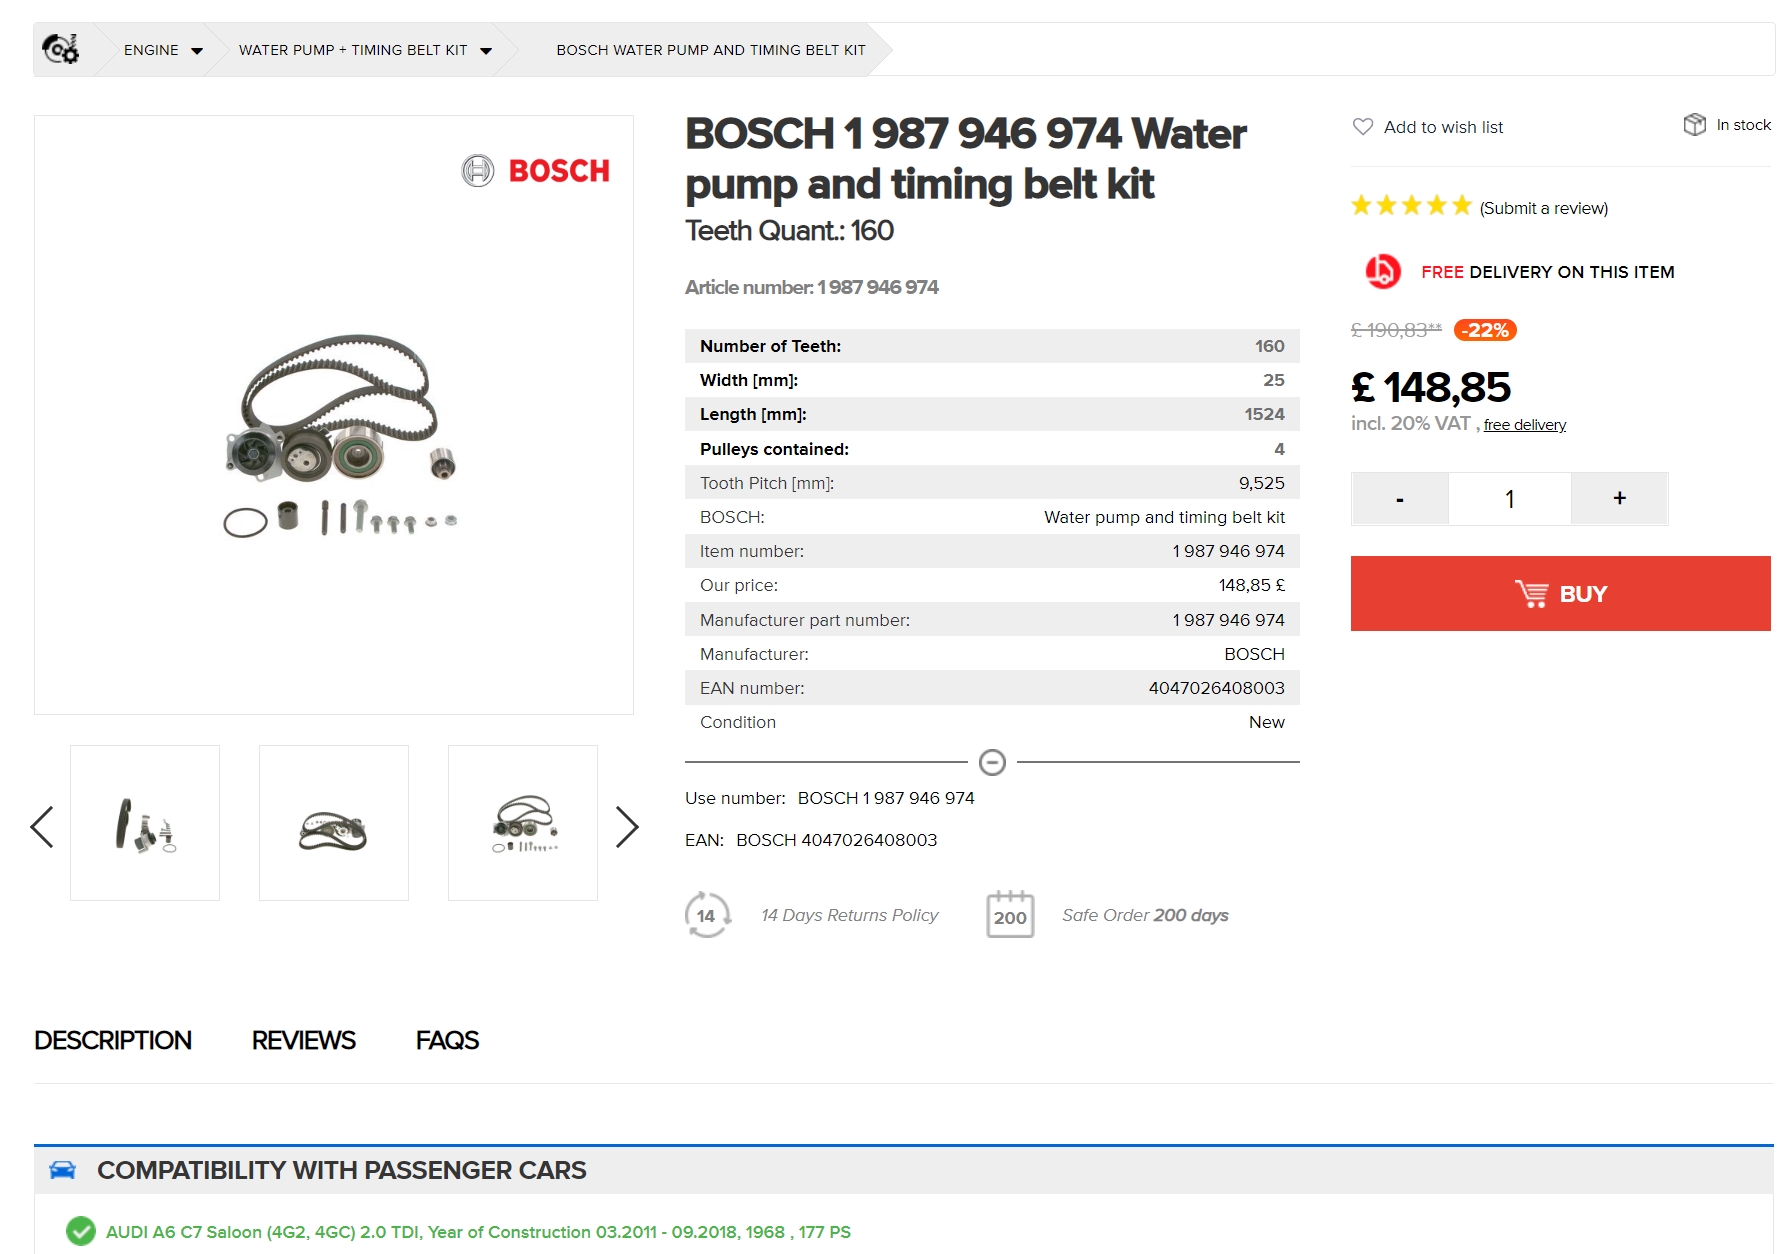The height and width of the screenshot is (1254, 1791).
Task: Select the second thumbnail showing belt
Action: [x=334, y=823]
